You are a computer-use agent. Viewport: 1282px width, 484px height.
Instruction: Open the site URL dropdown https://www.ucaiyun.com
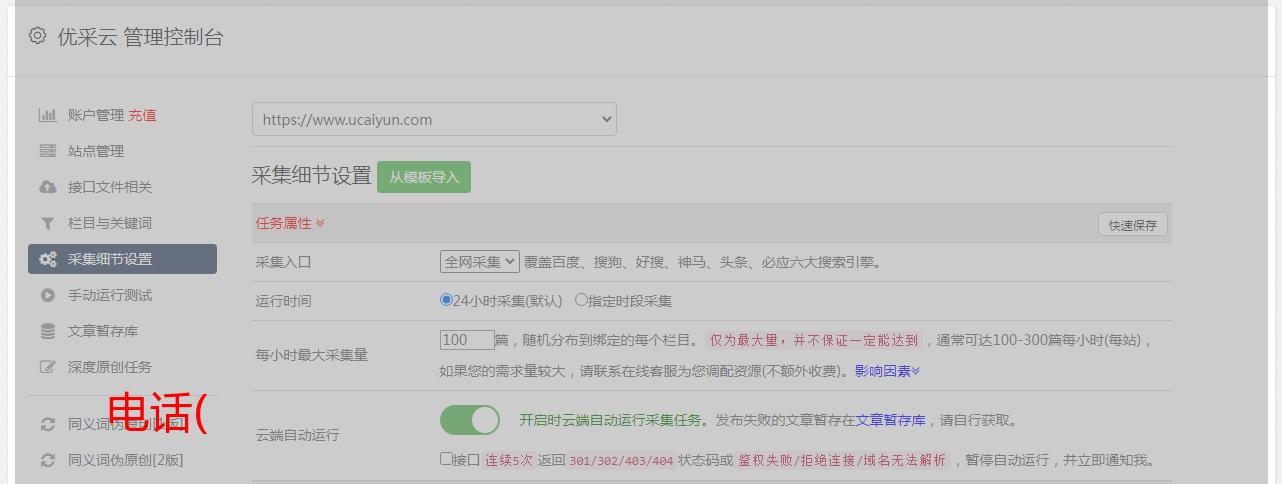click(434, 119)
